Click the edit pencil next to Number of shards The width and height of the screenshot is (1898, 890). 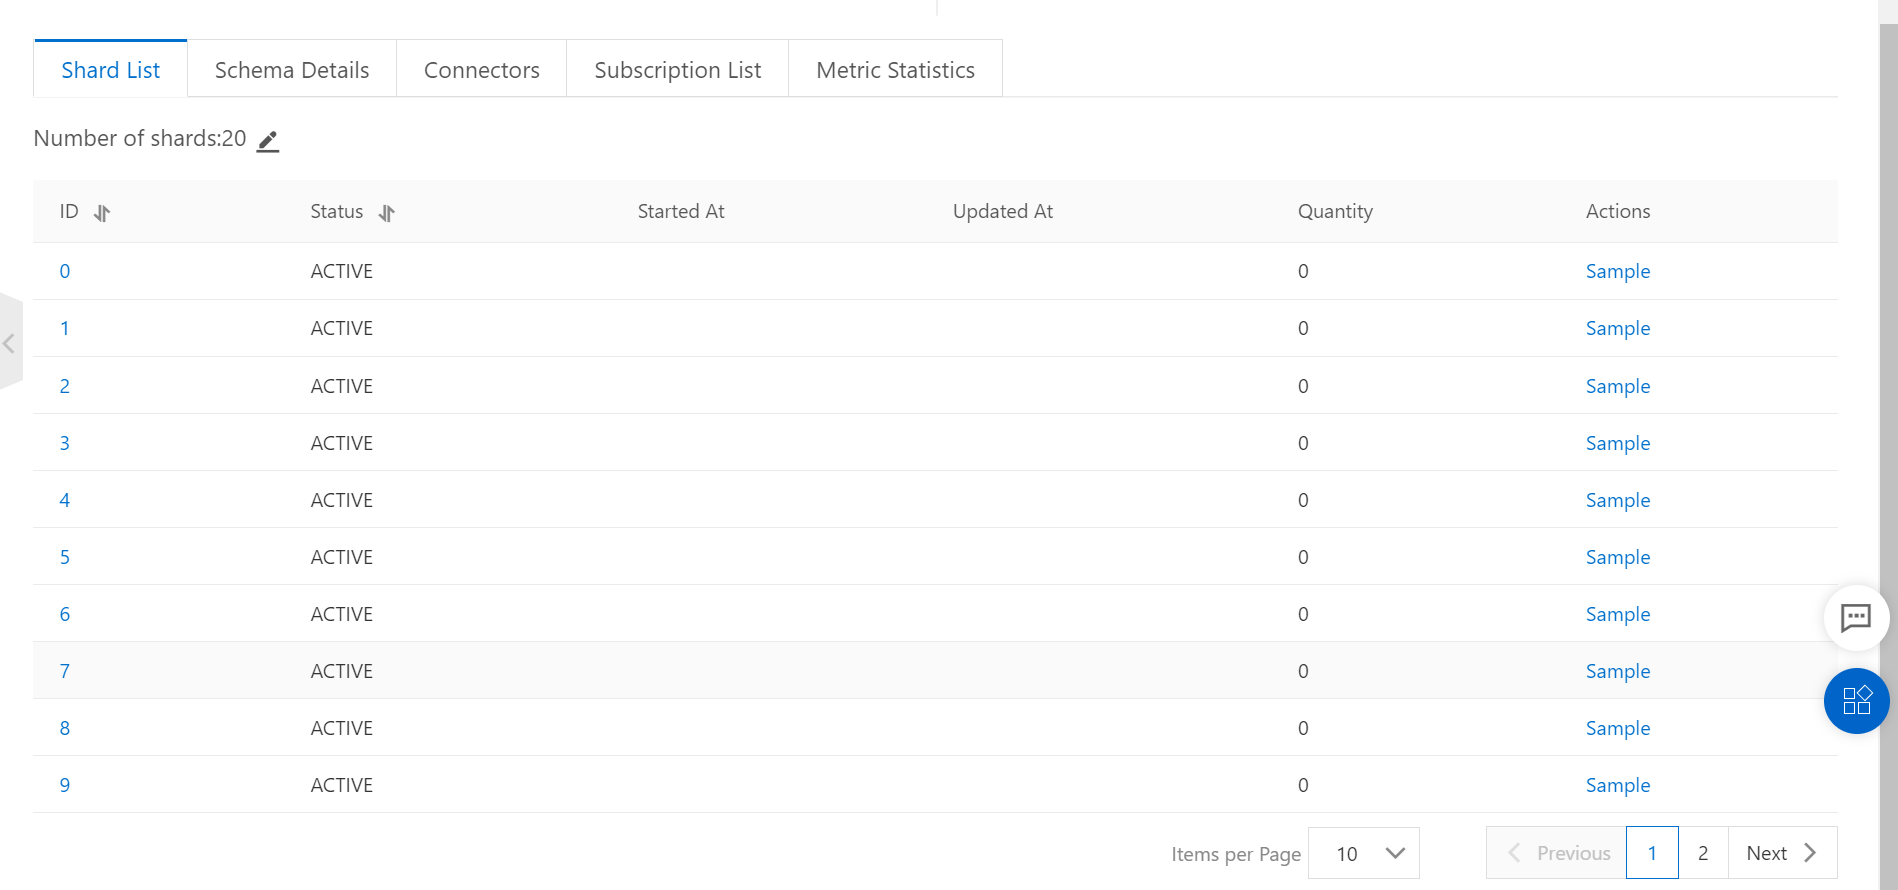pyautogui.click(x=268, y=141)
